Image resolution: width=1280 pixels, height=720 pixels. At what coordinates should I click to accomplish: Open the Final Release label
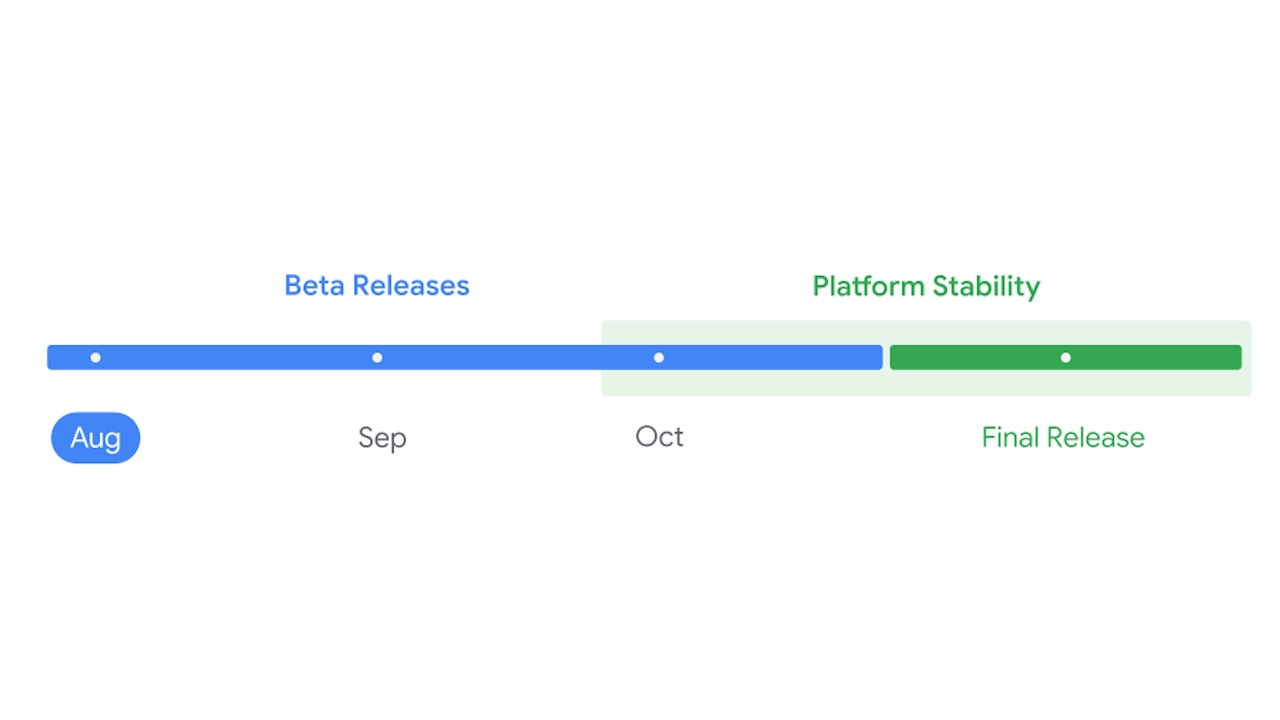pos(1063,437)
